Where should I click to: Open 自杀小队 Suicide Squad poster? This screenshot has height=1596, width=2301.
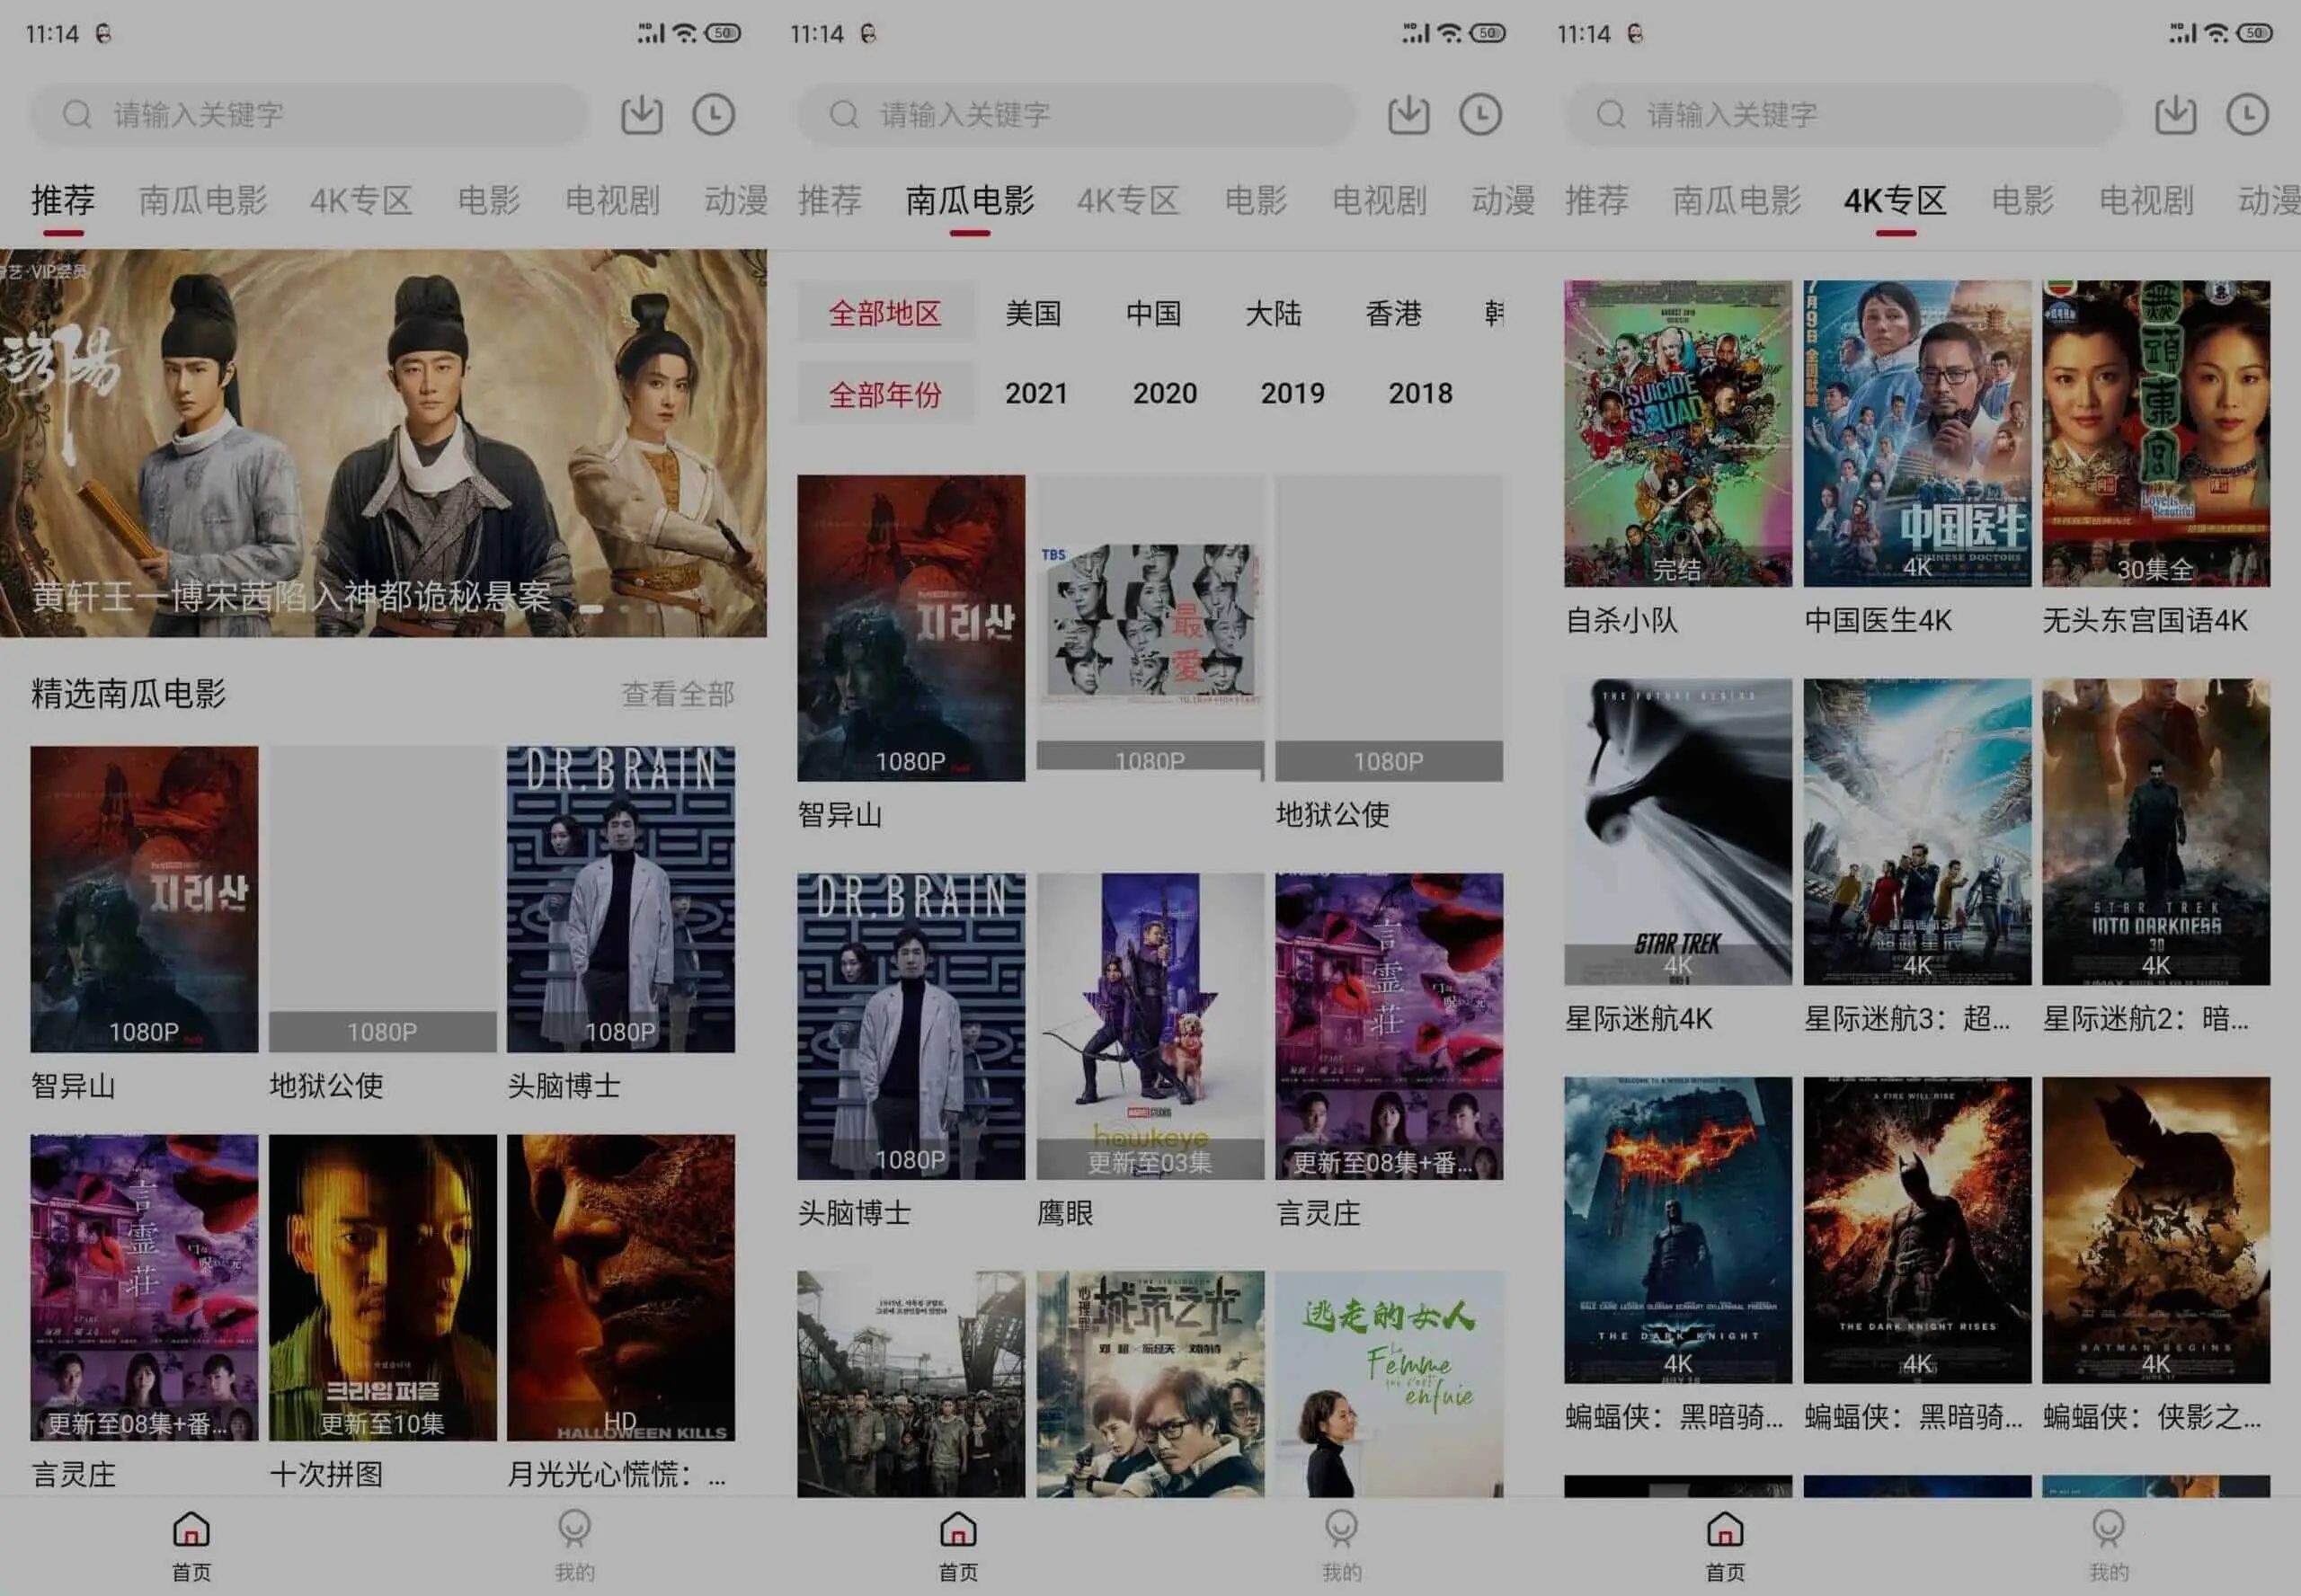tap(1677, 433)
